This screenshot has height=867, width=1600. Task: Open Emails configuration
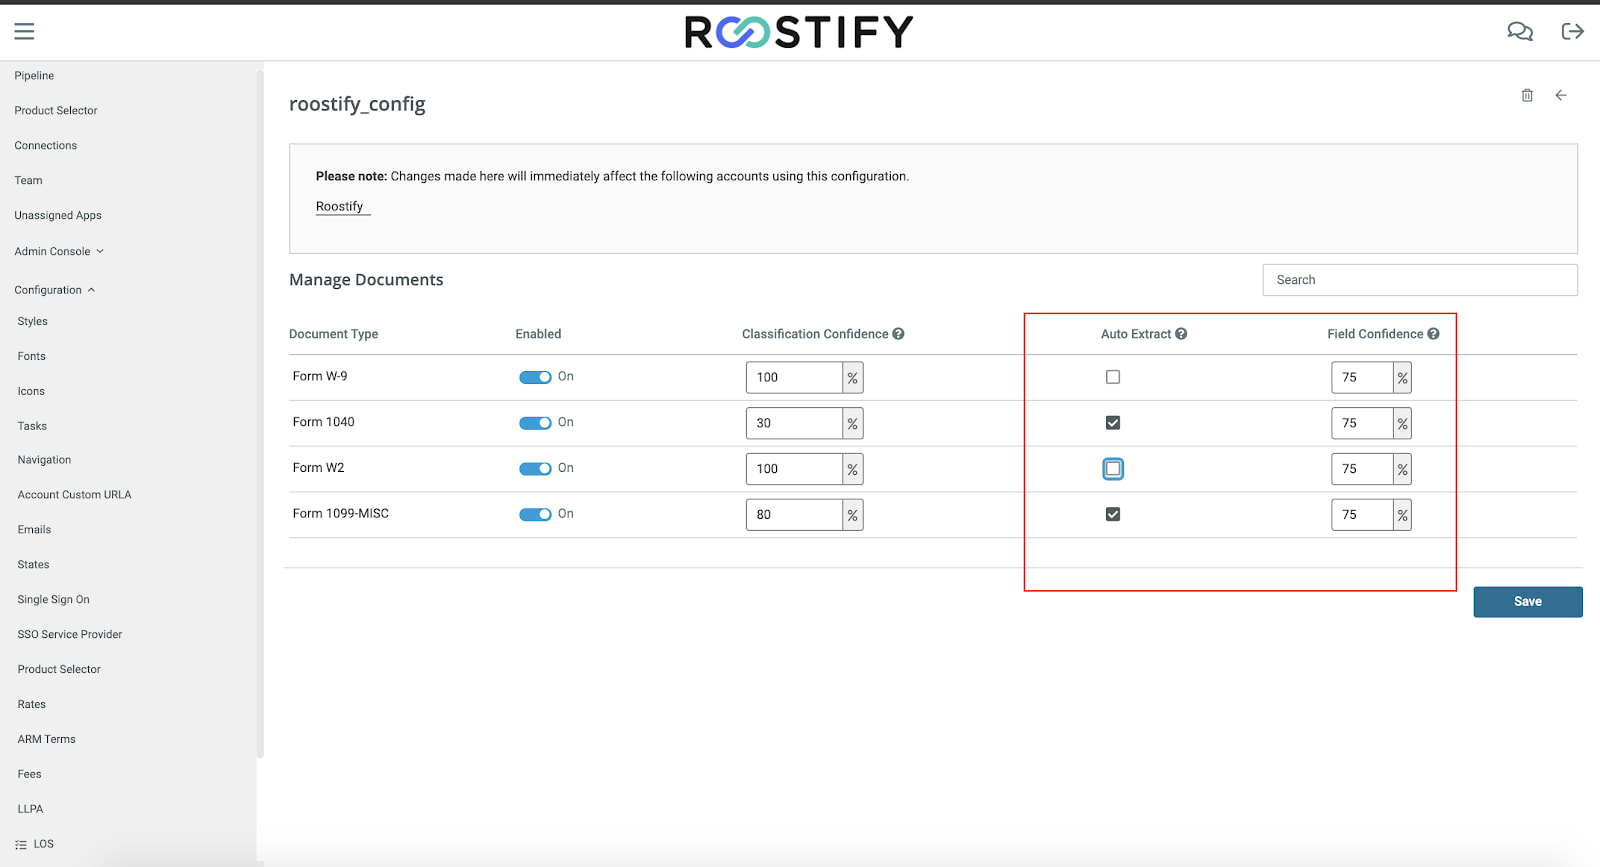click(34, 530)
